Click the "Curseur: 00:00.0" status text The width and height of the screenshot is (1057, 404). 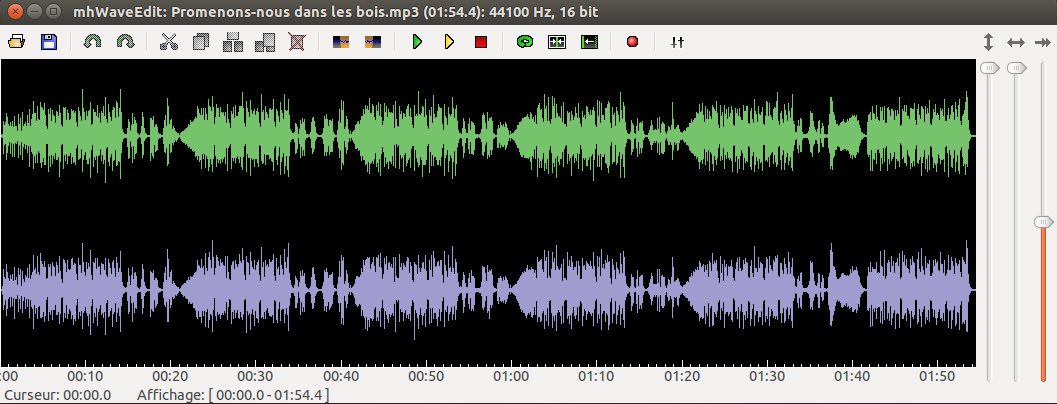point(58,395)
